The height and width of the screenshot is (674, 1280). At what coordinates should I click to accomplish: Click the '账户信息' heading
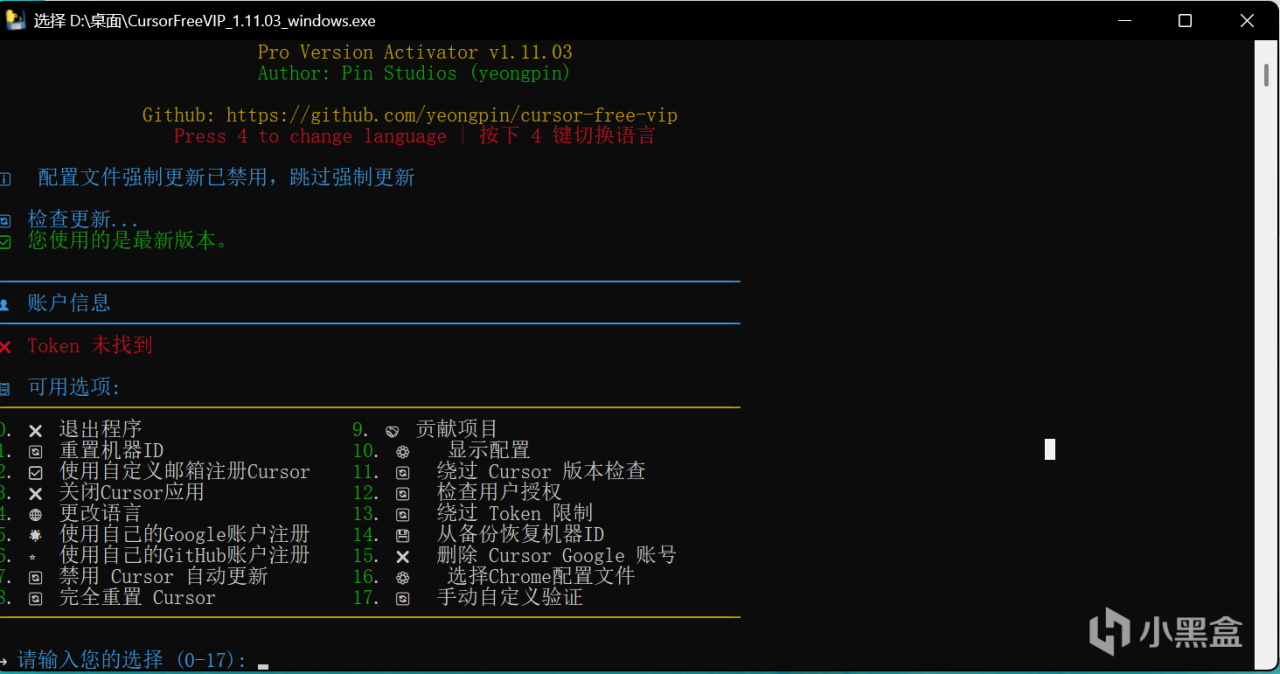[69, 304]
